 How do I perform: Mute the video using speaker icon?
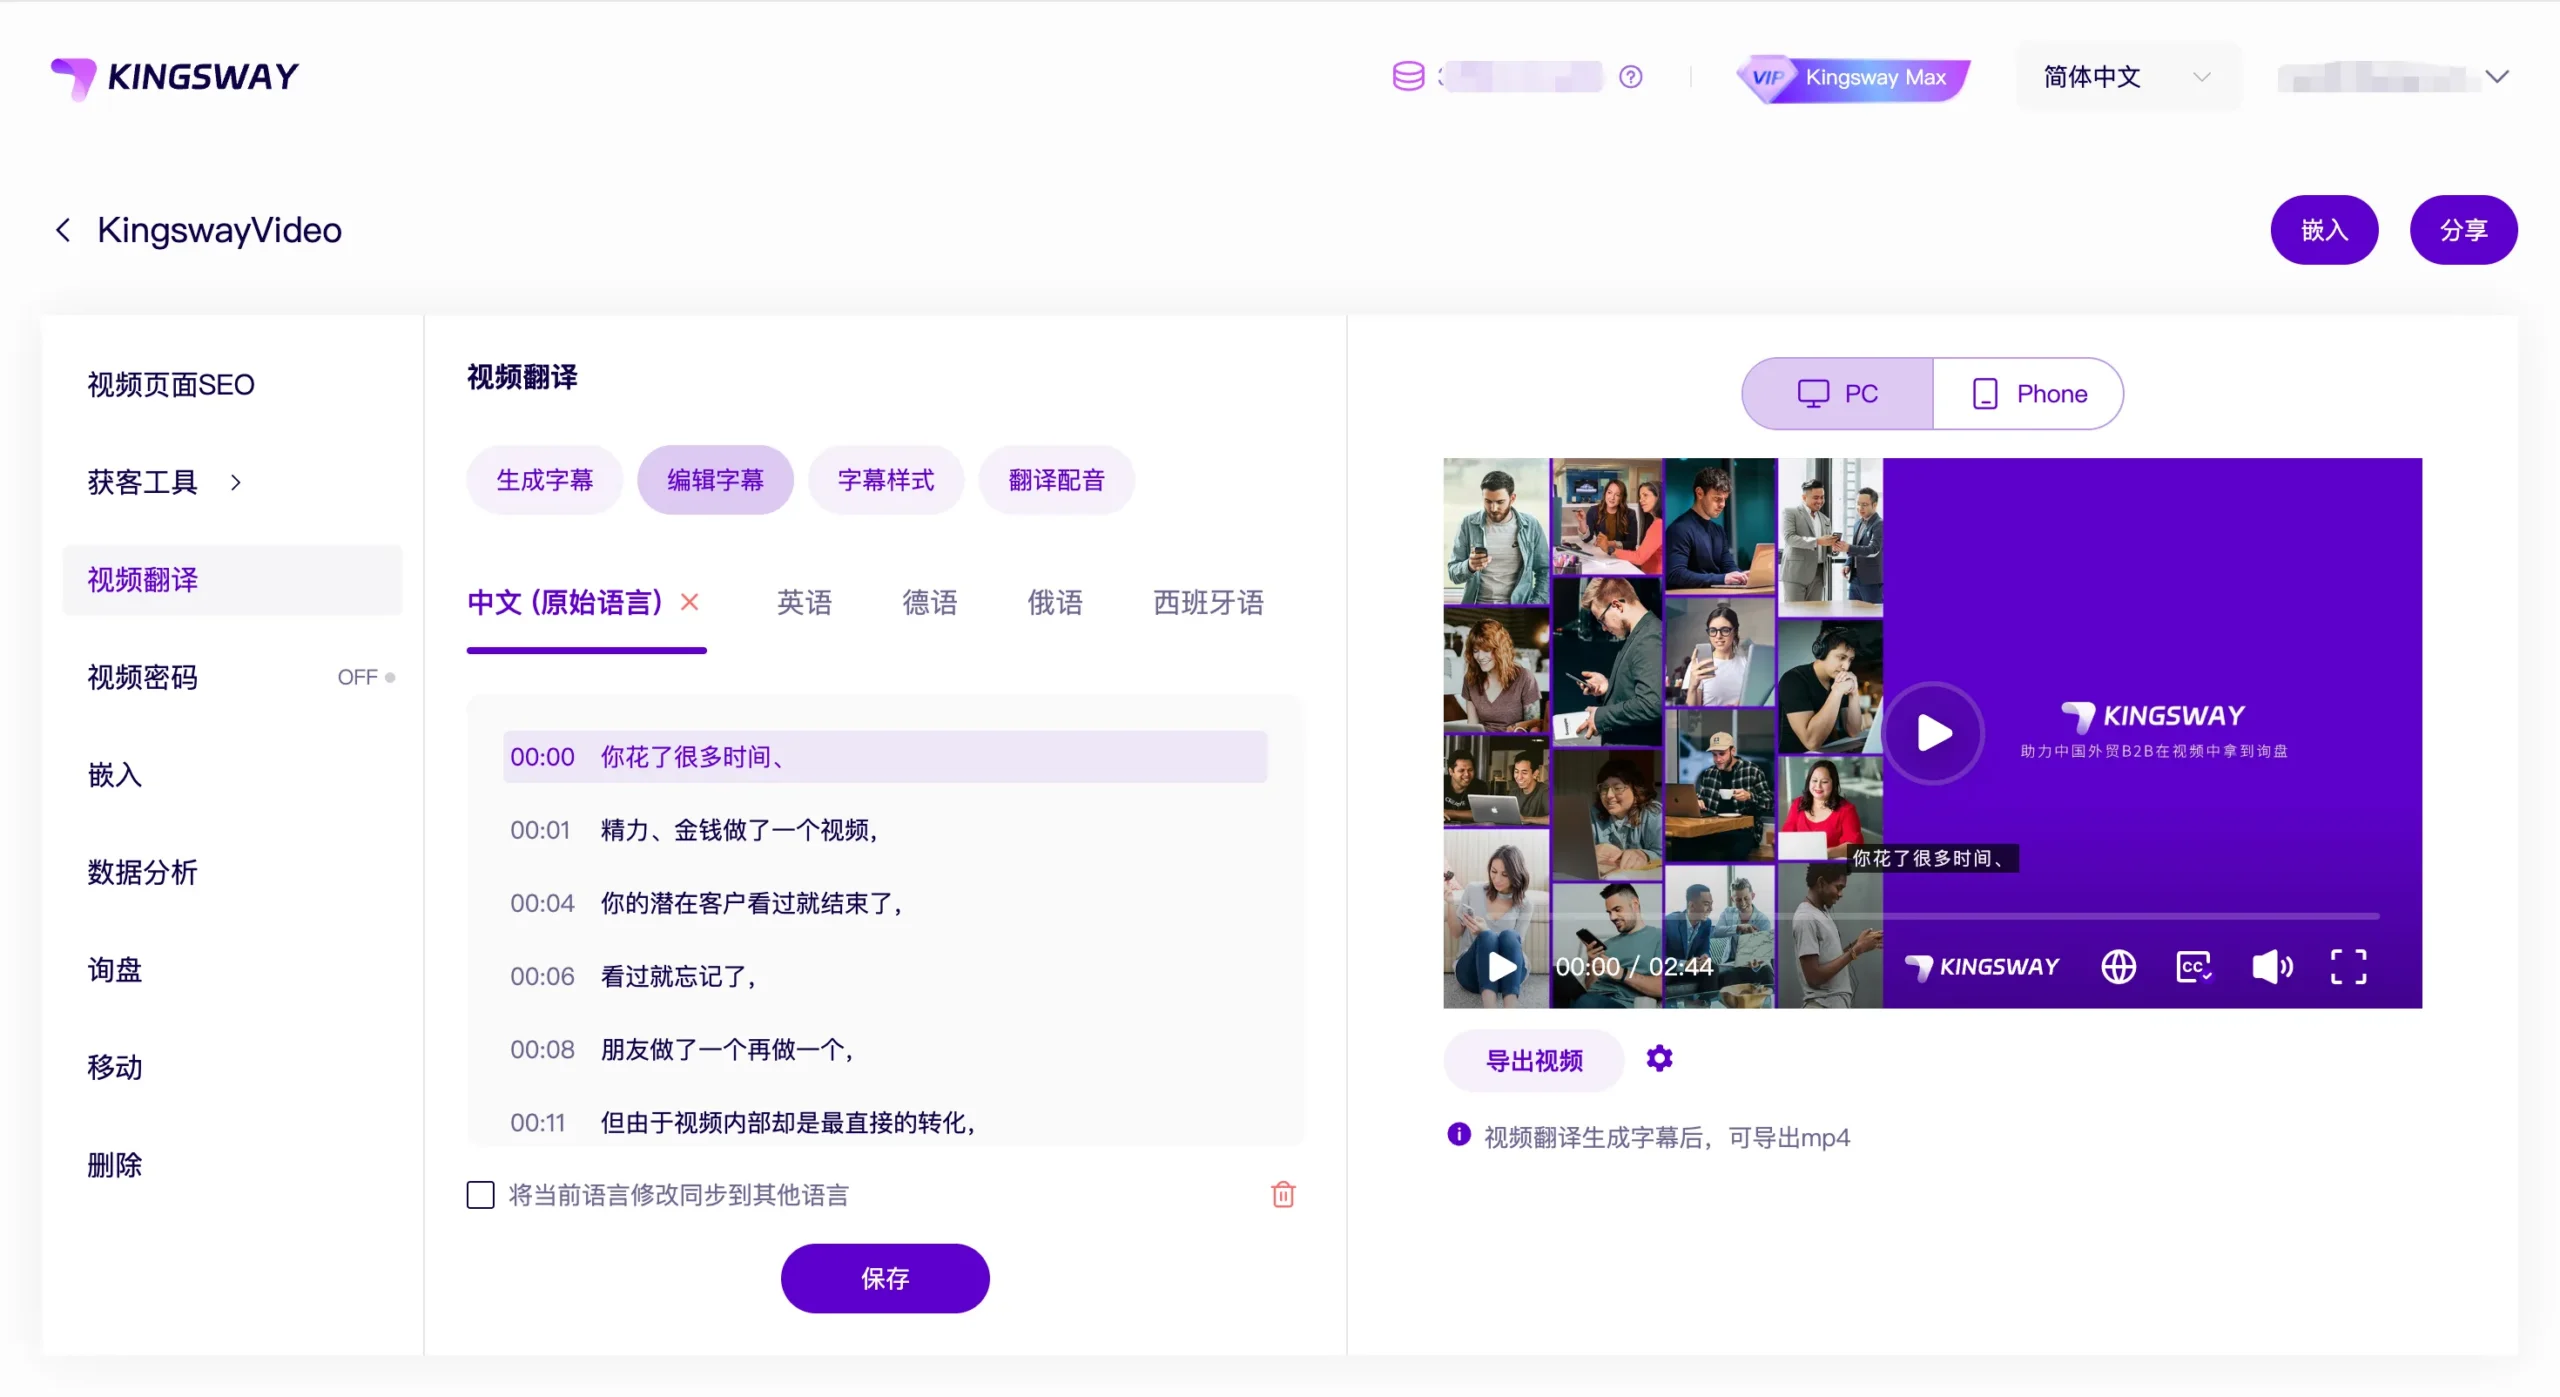point(2271,967)
